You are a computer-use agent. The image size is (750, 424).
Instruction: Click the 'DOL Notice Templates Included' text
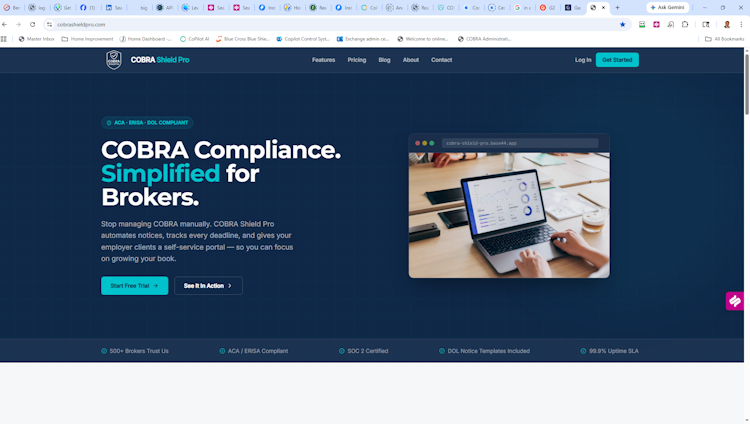[488, 351]
